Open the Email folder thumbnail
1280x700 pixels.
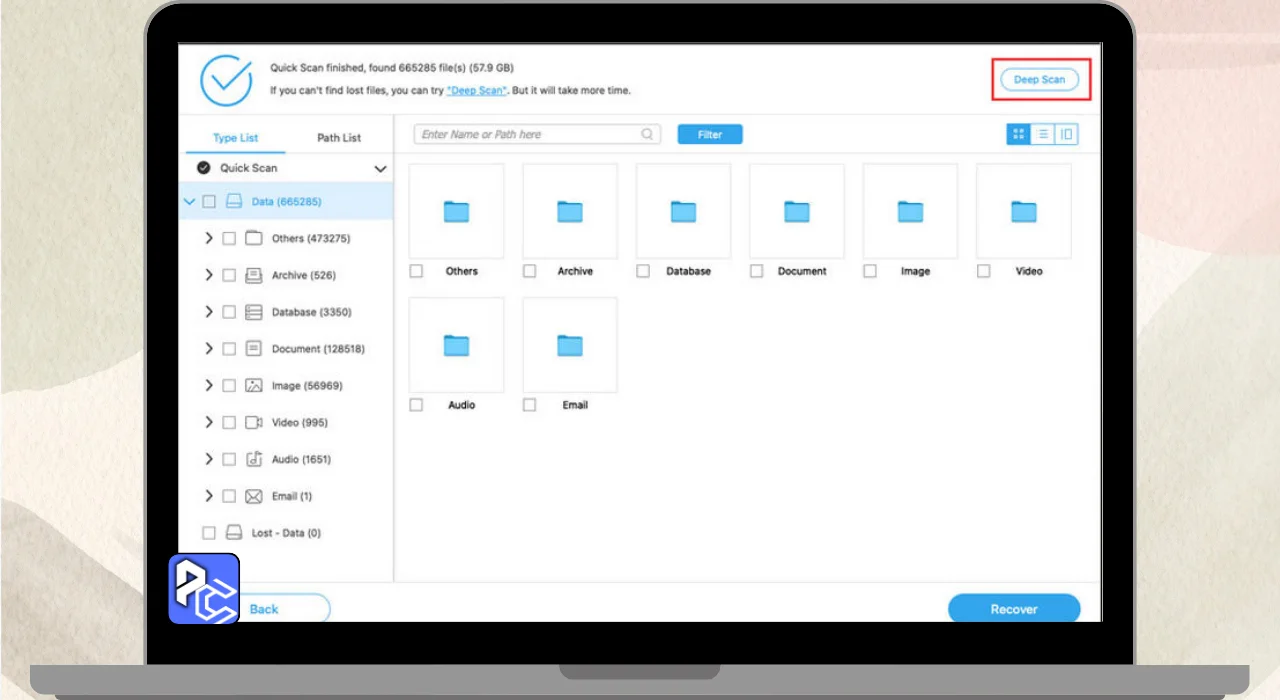point(570,345)
